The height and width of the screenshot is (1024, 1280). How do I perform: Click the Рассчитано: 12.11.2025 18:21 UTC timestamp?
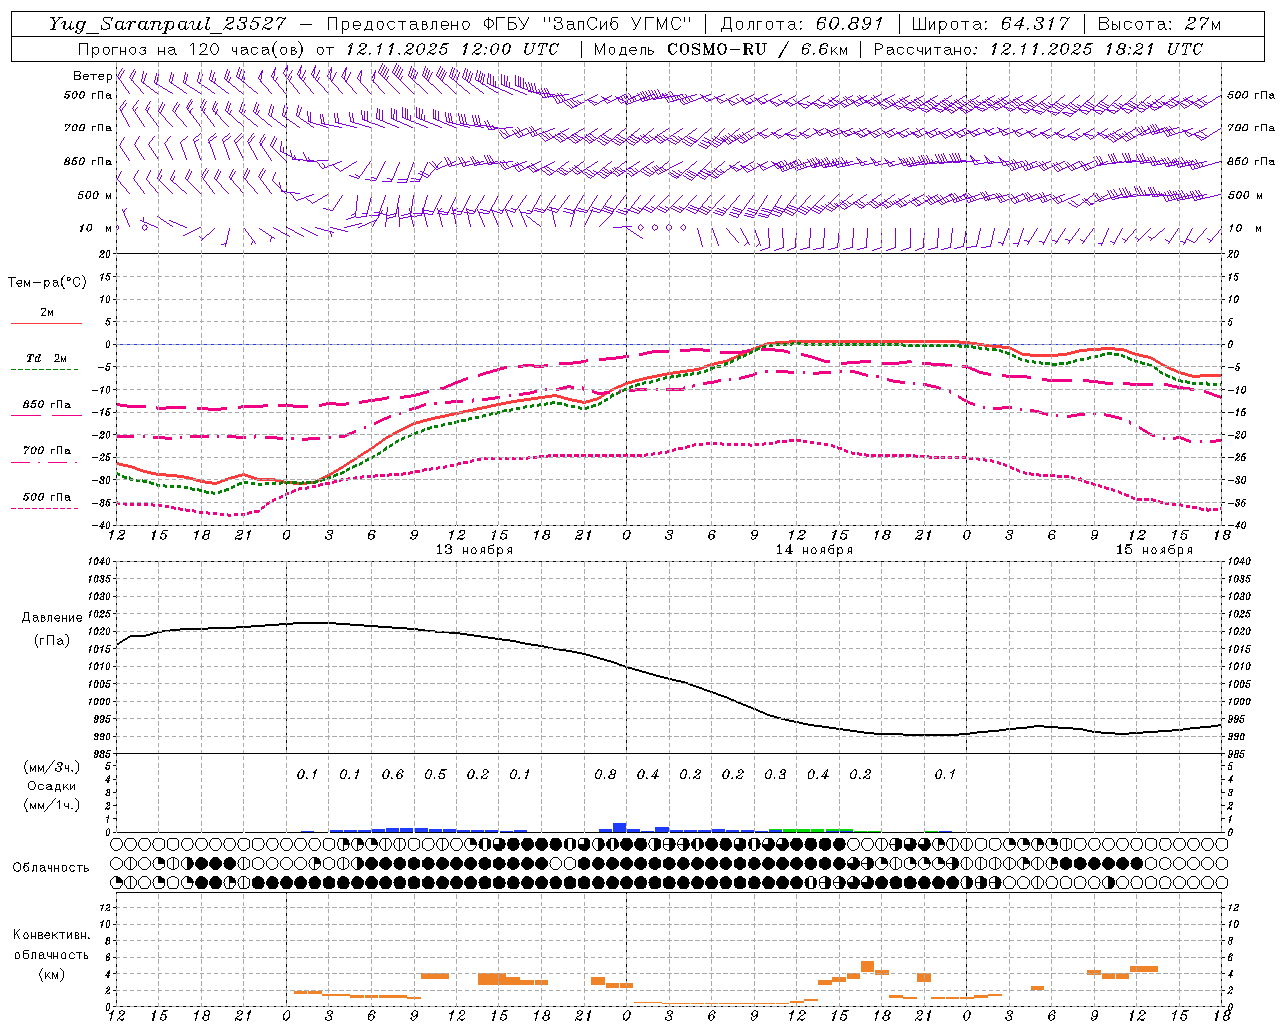[1038, 49]
